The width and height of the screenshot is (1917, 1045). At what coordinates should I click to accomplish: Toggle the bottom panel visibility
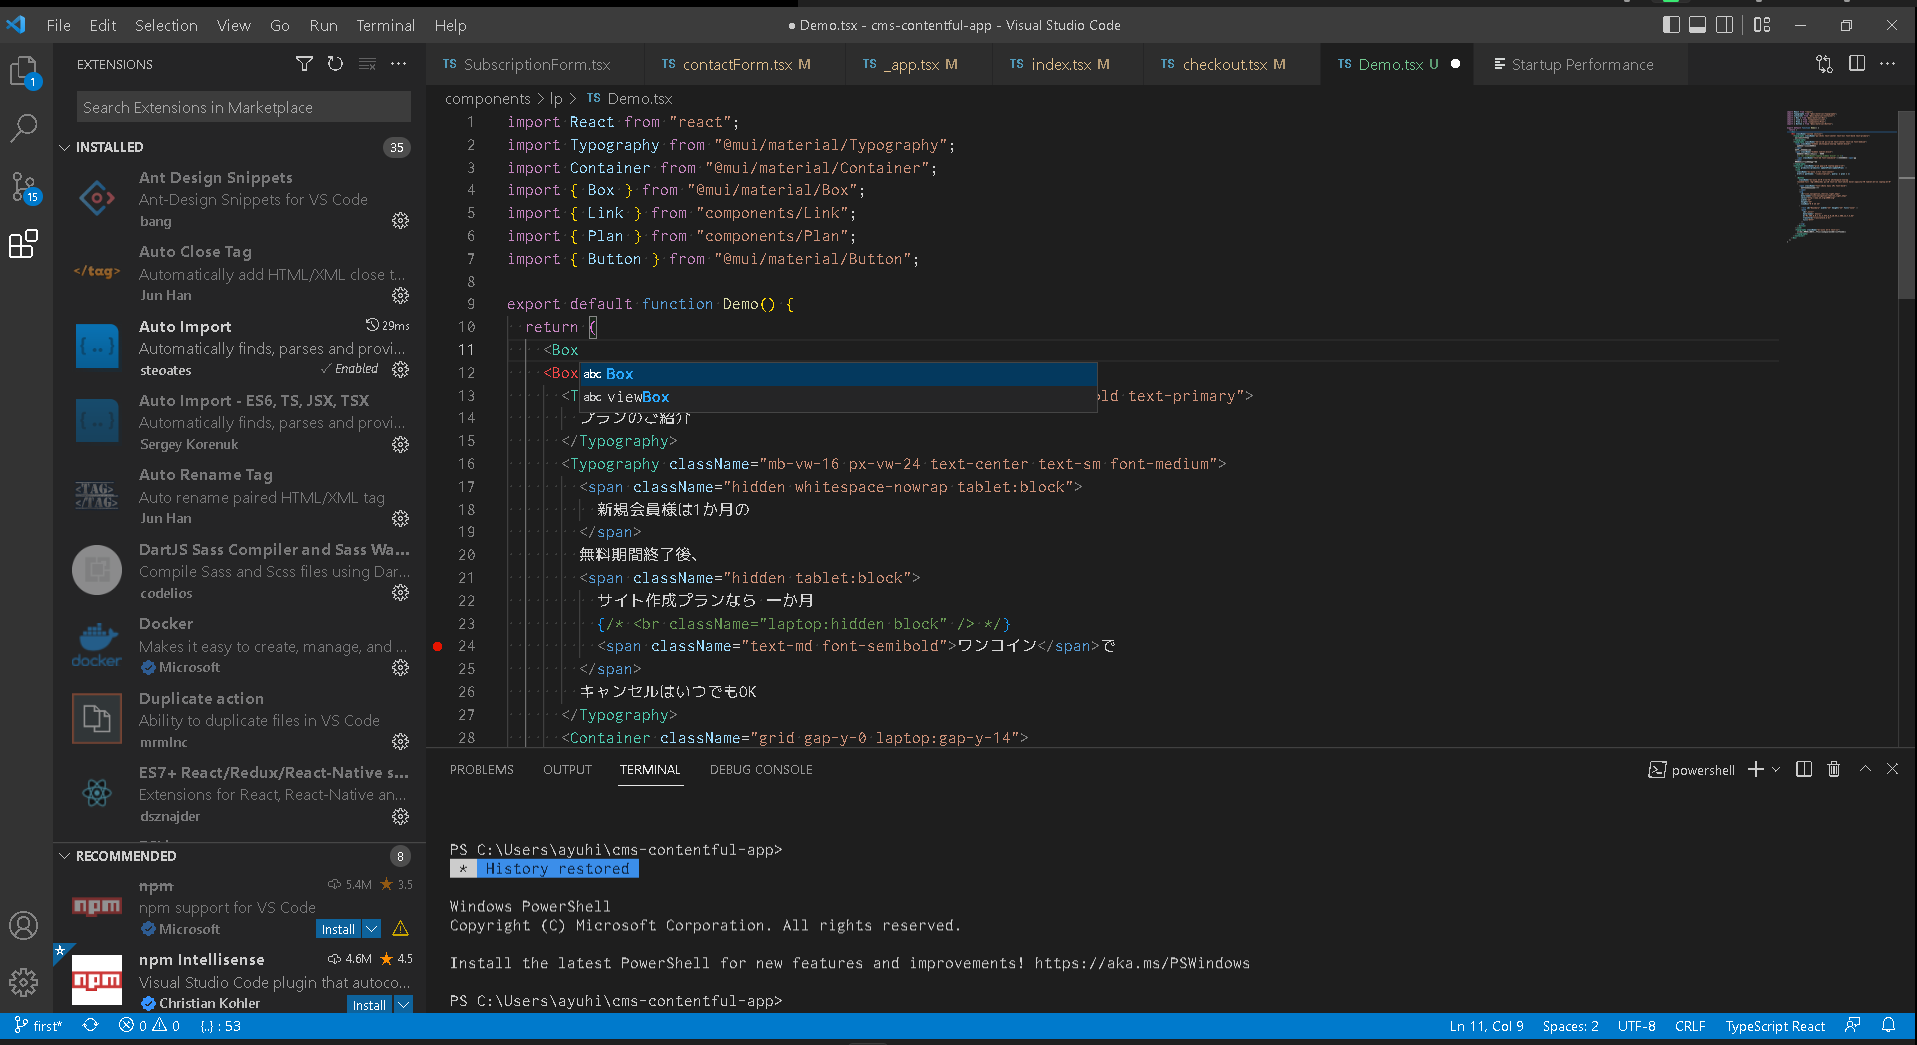coord(1697,24)
